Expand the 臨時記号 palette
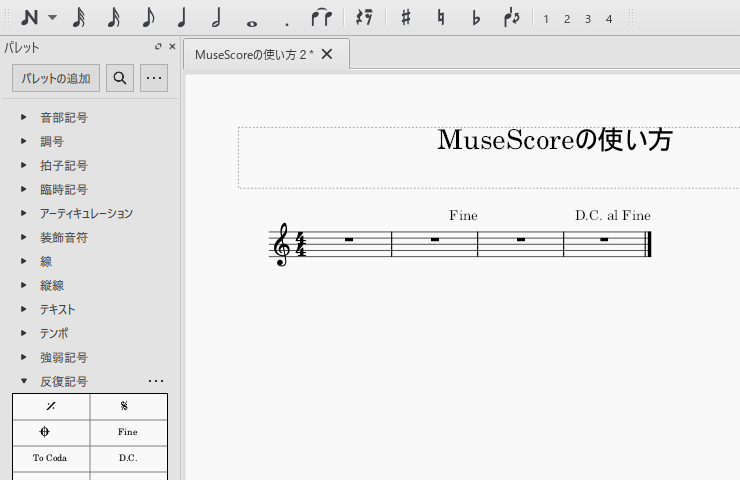The height and width of the screenshot is (480, 740). pos(24,189)
